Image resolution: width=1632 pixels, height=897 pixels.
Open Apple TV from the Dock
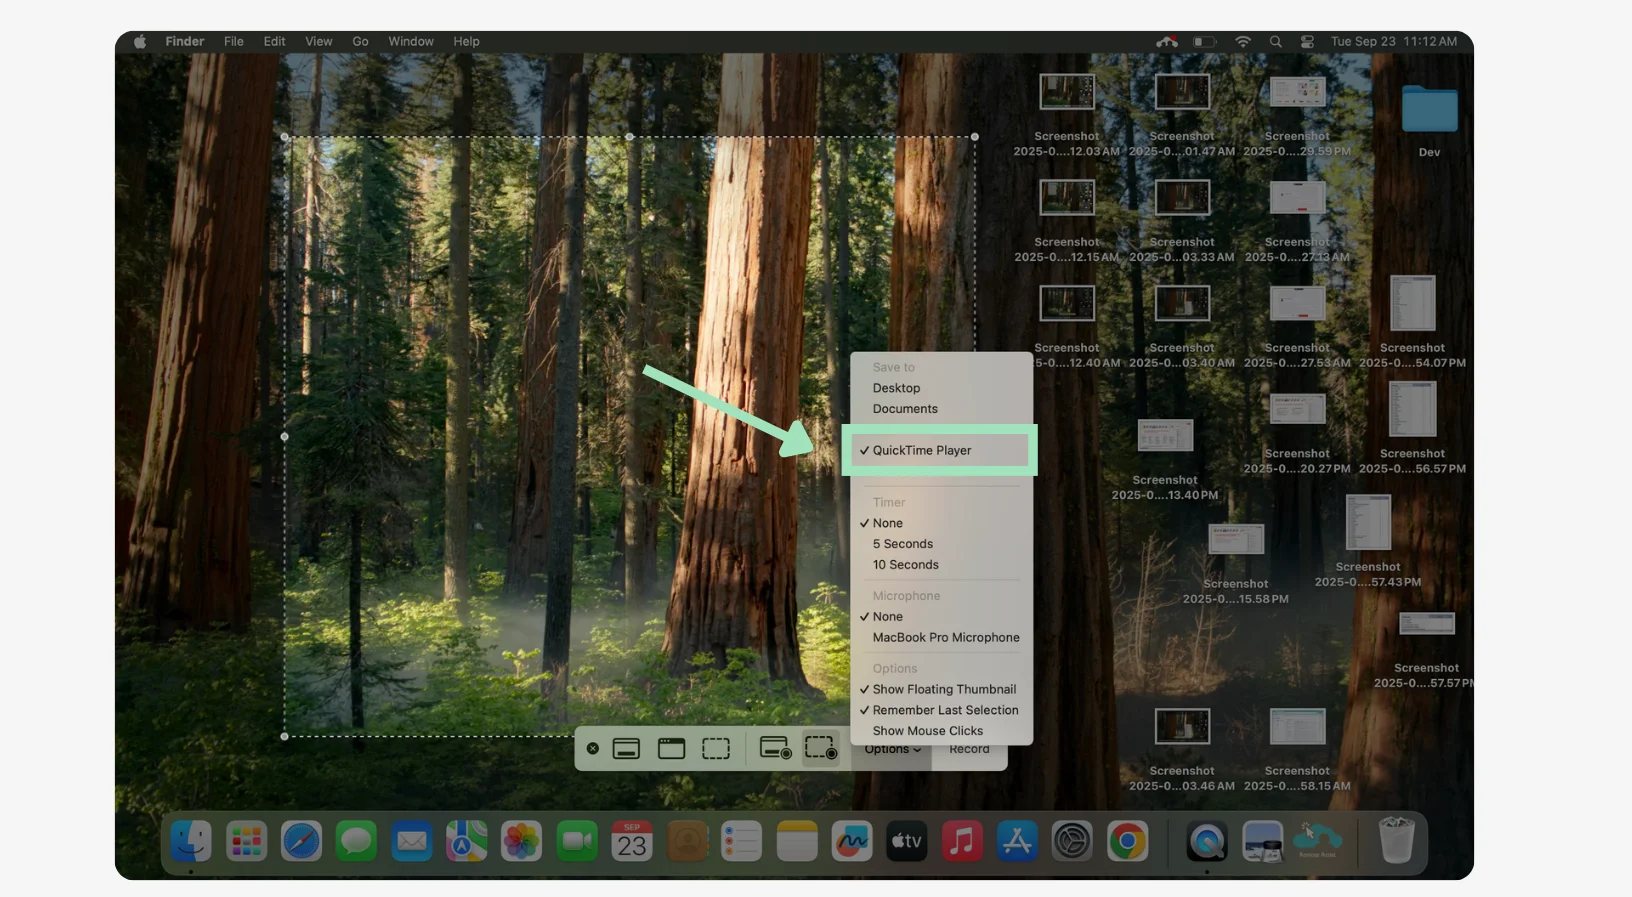(x=907, y=841)
